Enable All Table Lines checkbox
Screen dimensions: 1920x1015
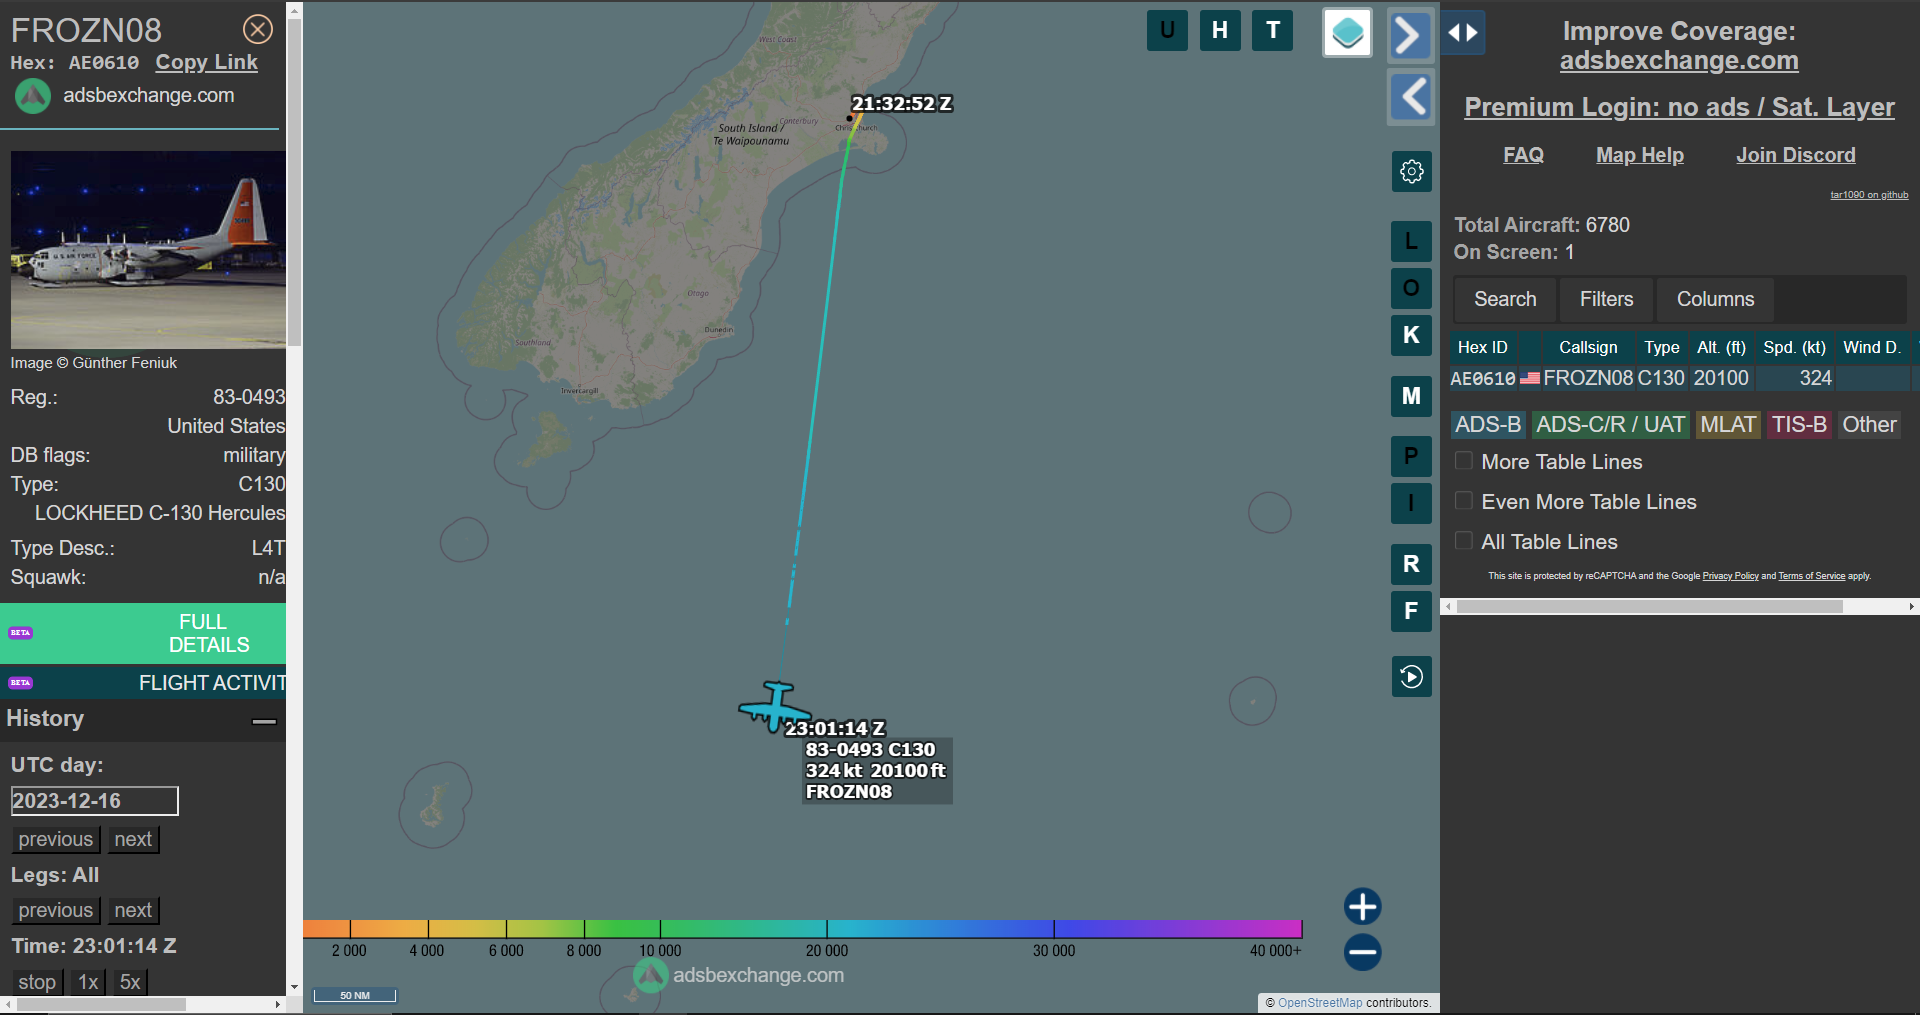tap(1463, 541)
